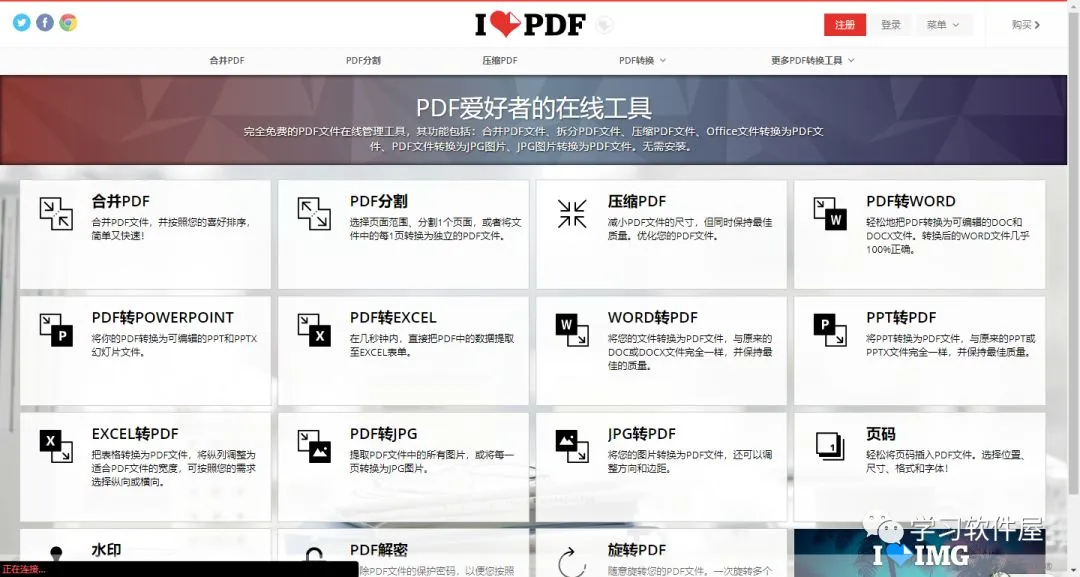Click the 旋转PDF rotate arrow icon
The width and height of the screenshot is (1080, 577).
572,562
